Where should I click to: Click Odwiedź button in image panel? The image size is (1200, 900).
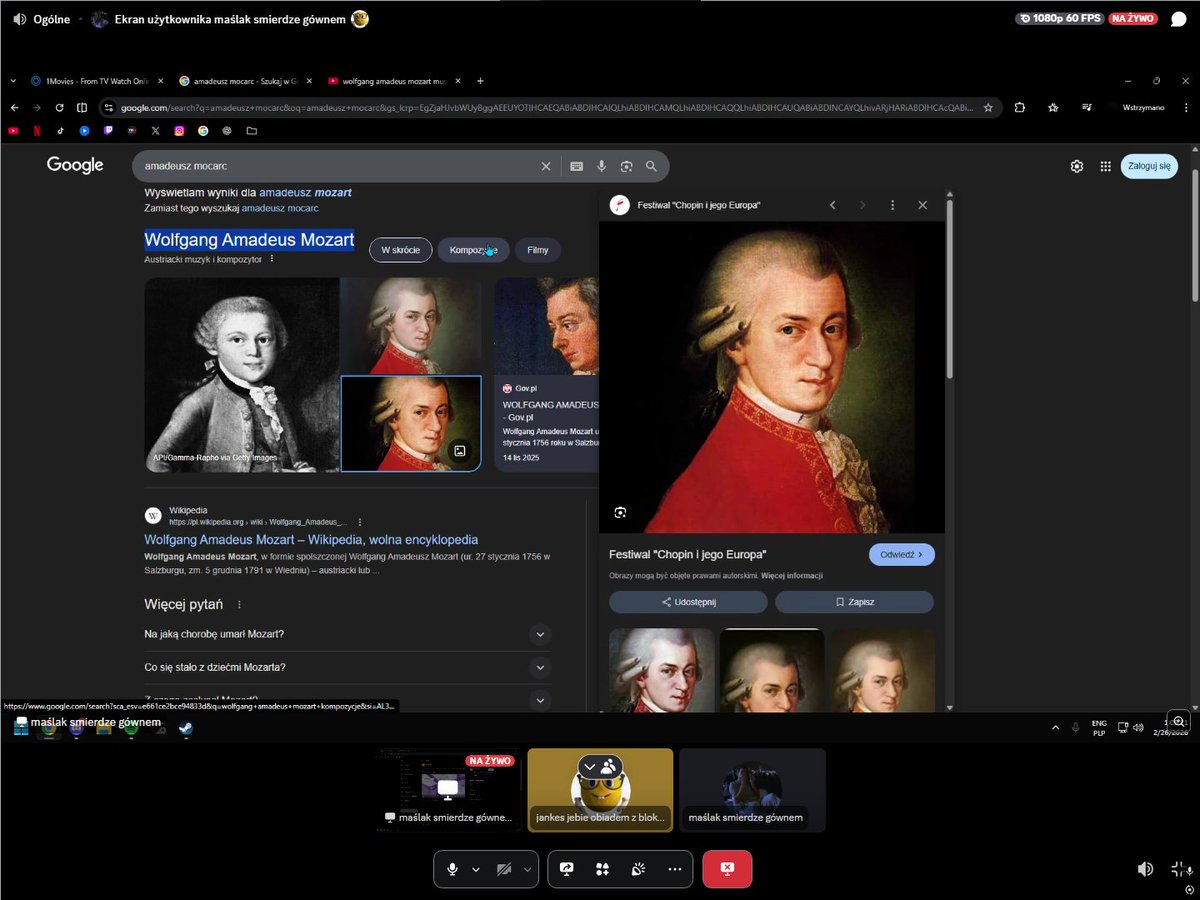[901, 554]
